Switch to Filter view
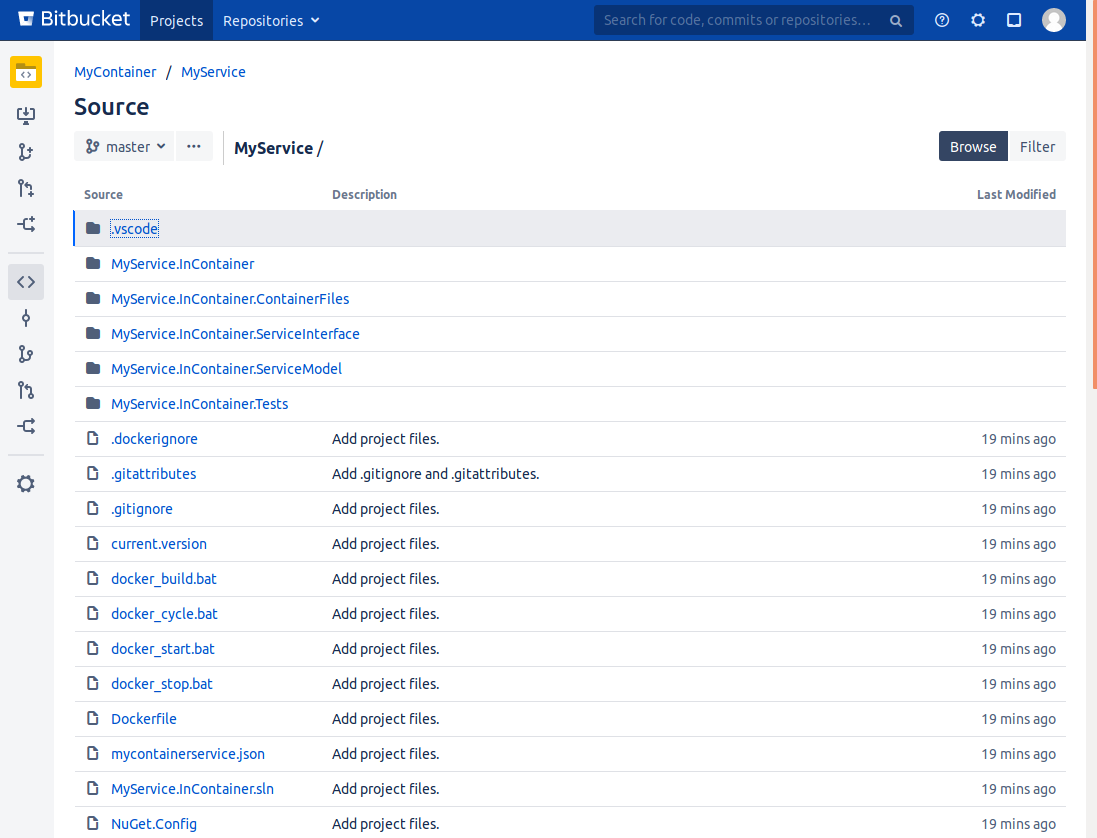This screenshot has width=1097, height=838. [x=1037, y=146]
